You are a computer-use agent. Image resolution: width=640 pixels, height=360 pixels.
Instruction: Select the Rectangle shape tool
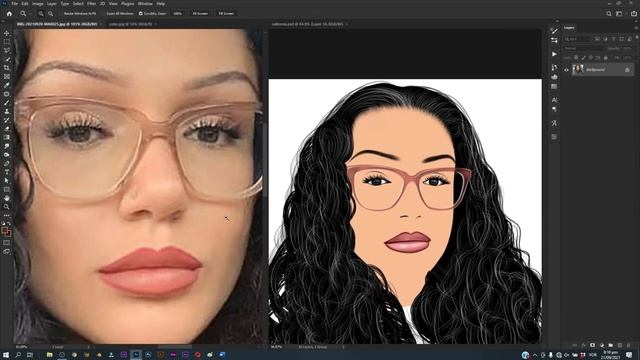[7, 189]
